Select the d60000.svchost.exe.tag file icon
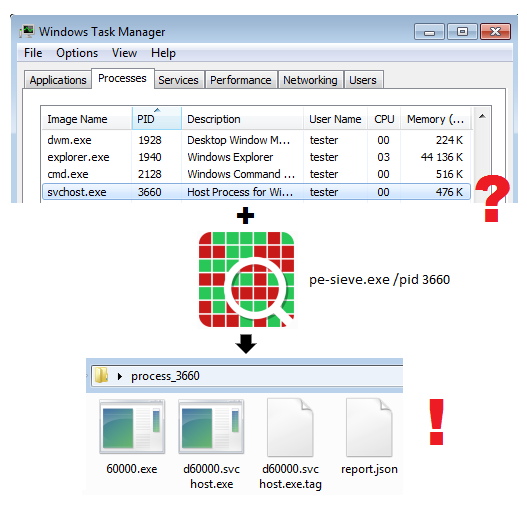This screenshot has height=509, width=527. click(x=290, y=427)
